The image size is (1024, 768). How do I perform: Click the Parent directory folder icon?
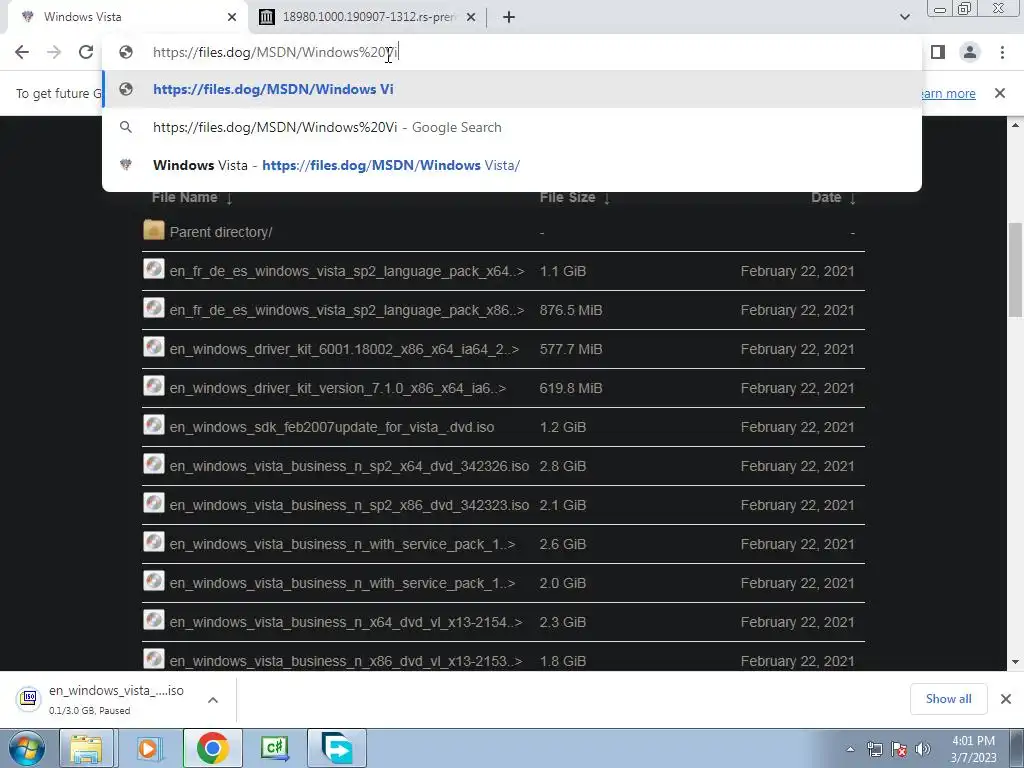tap(153, 230)
